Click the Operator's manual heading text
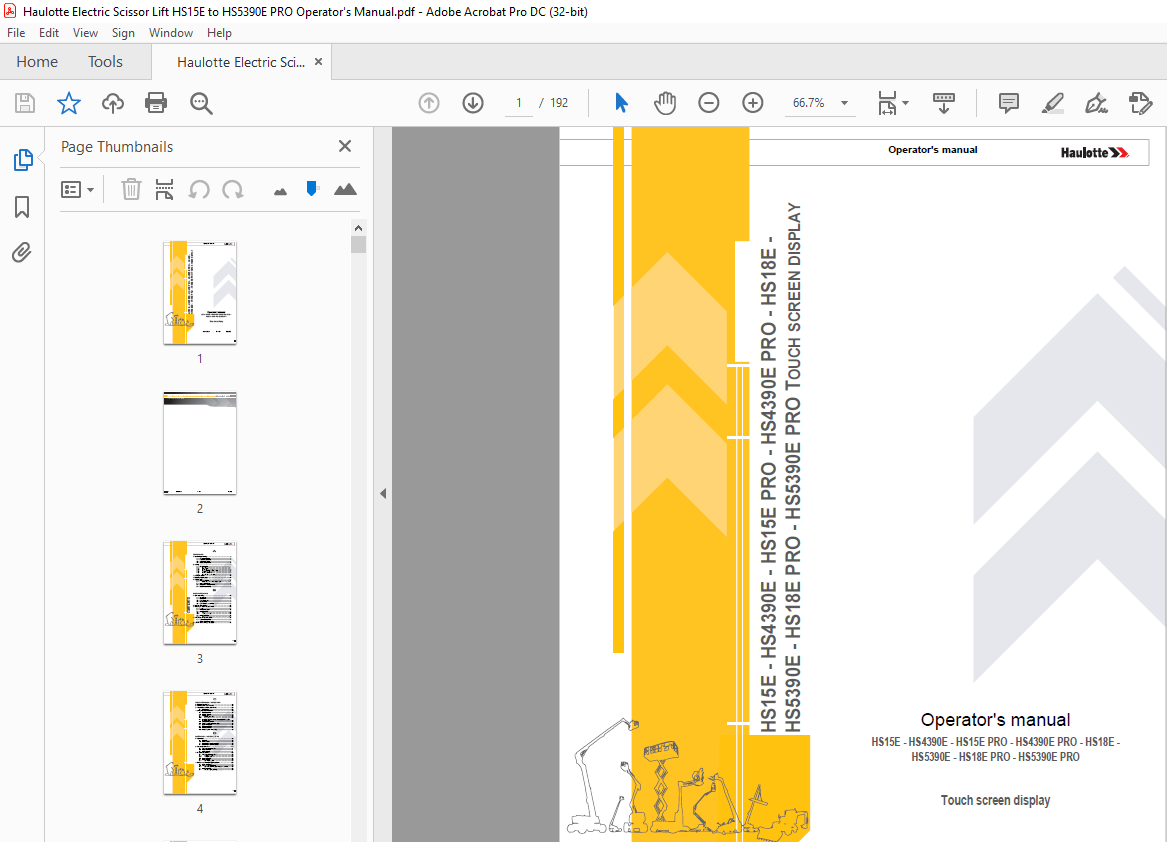The height and width of the screenshot is (842, 1167). point(995,720)
